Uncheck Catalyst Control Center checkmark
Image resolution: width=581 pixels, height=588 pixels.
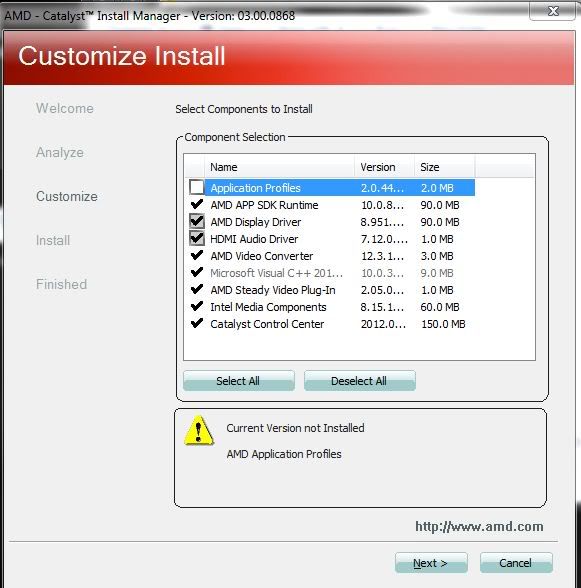197,323
